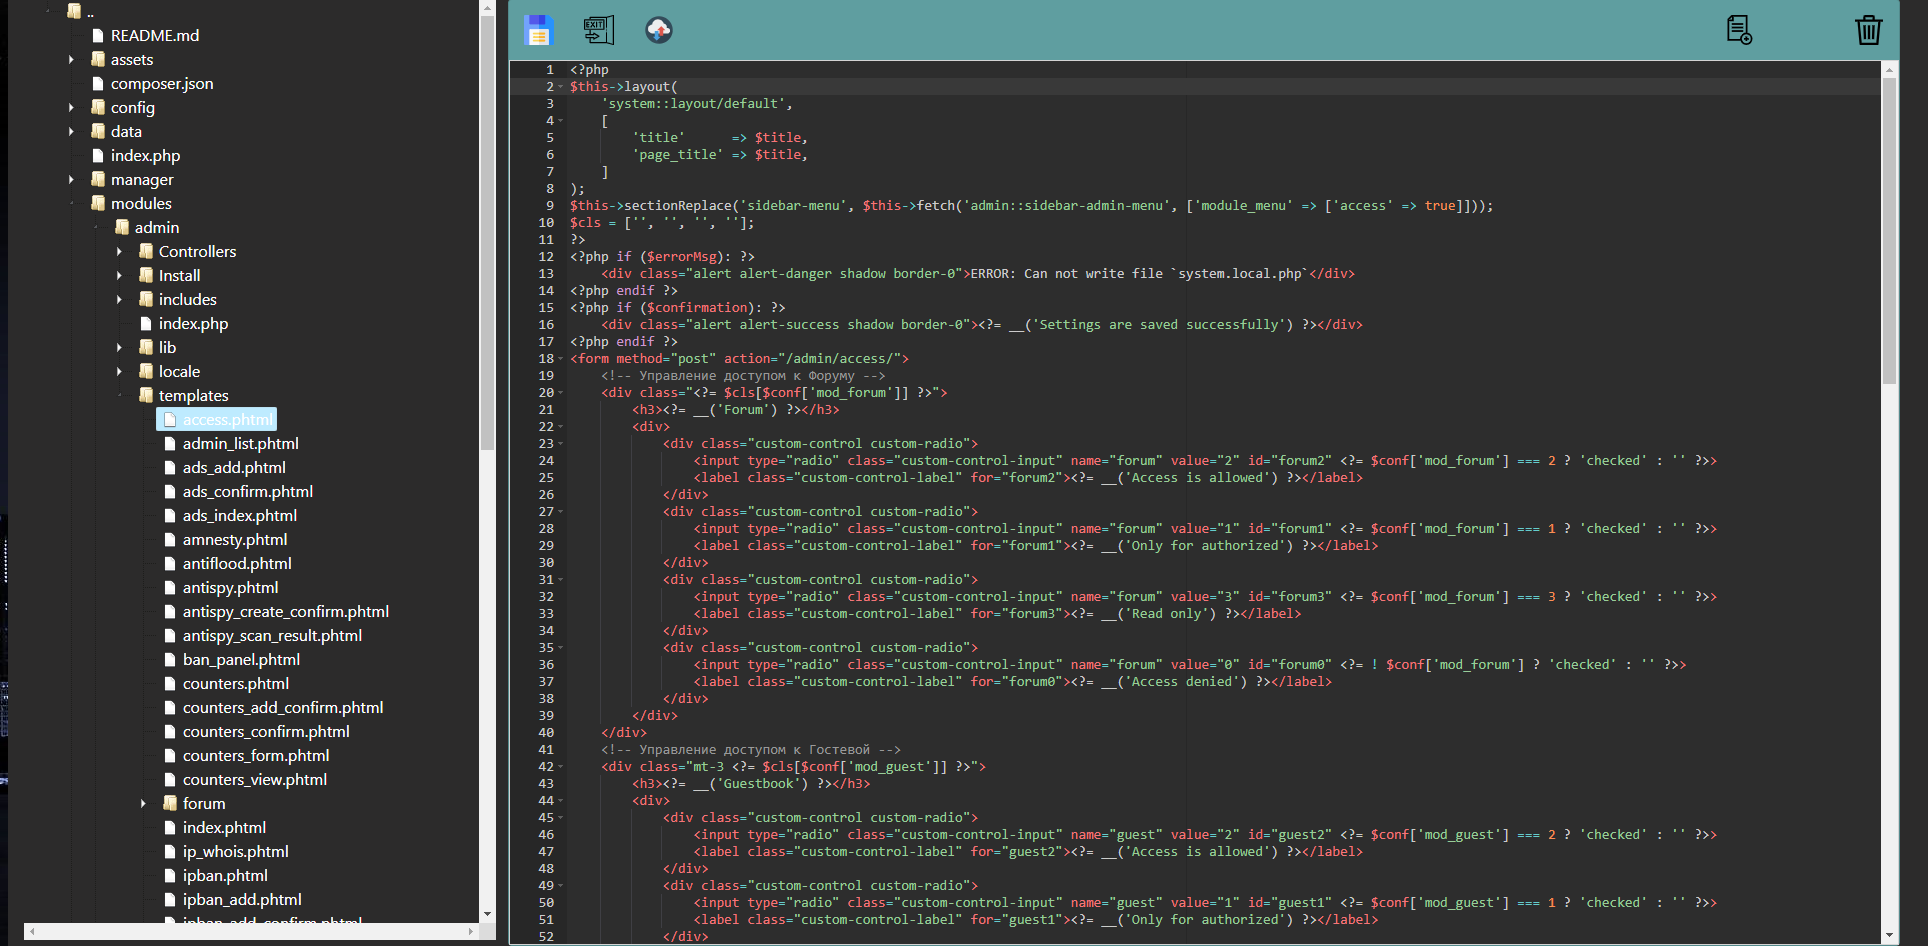Viewport: 1928px width, 946px height.
Task: Open antispy_scan_result.phtml template
Action: (272, 635)
